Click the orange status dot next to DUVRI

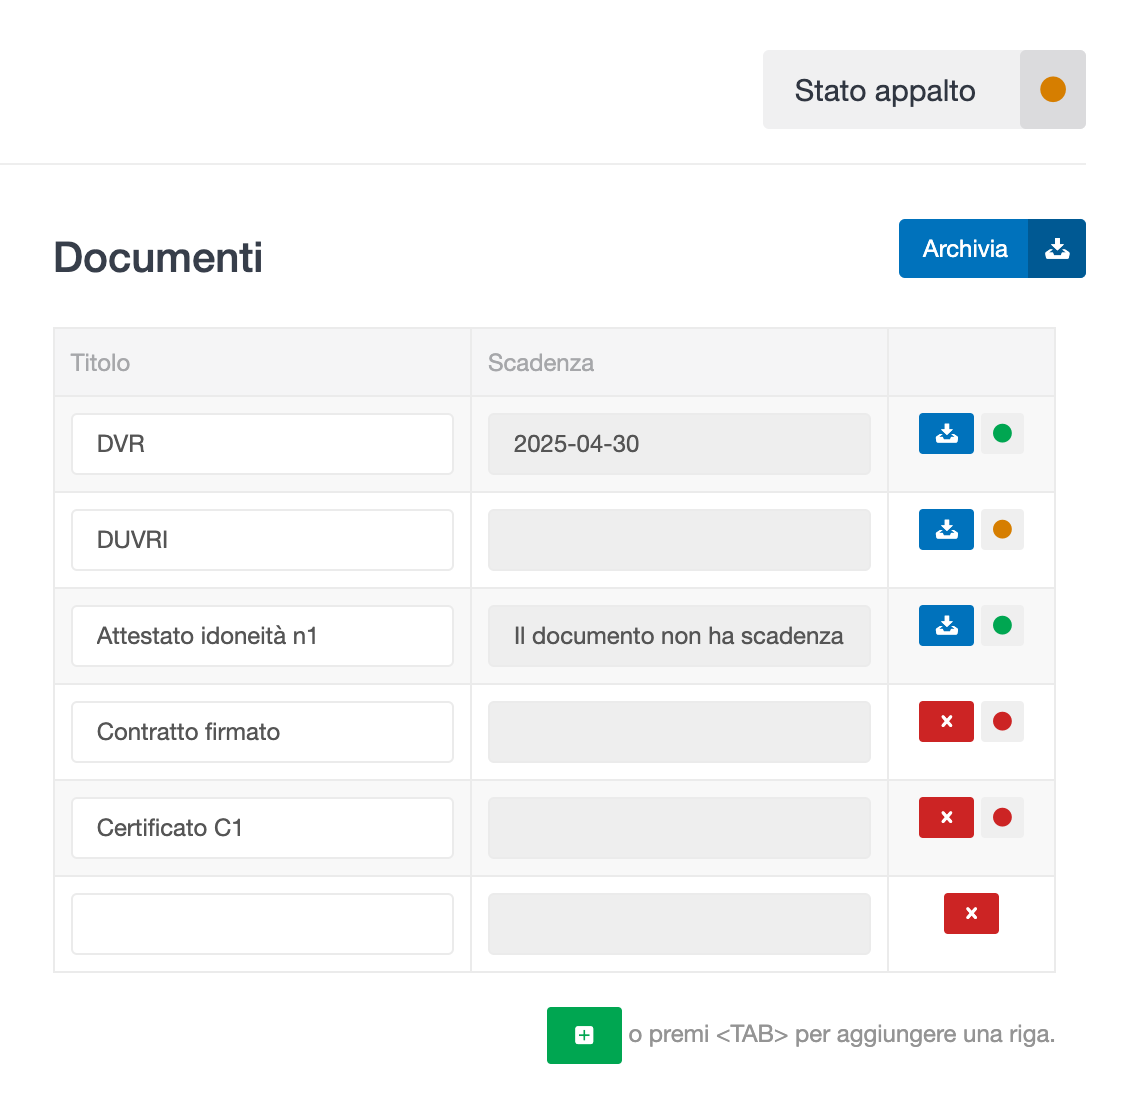(1002, 529)
